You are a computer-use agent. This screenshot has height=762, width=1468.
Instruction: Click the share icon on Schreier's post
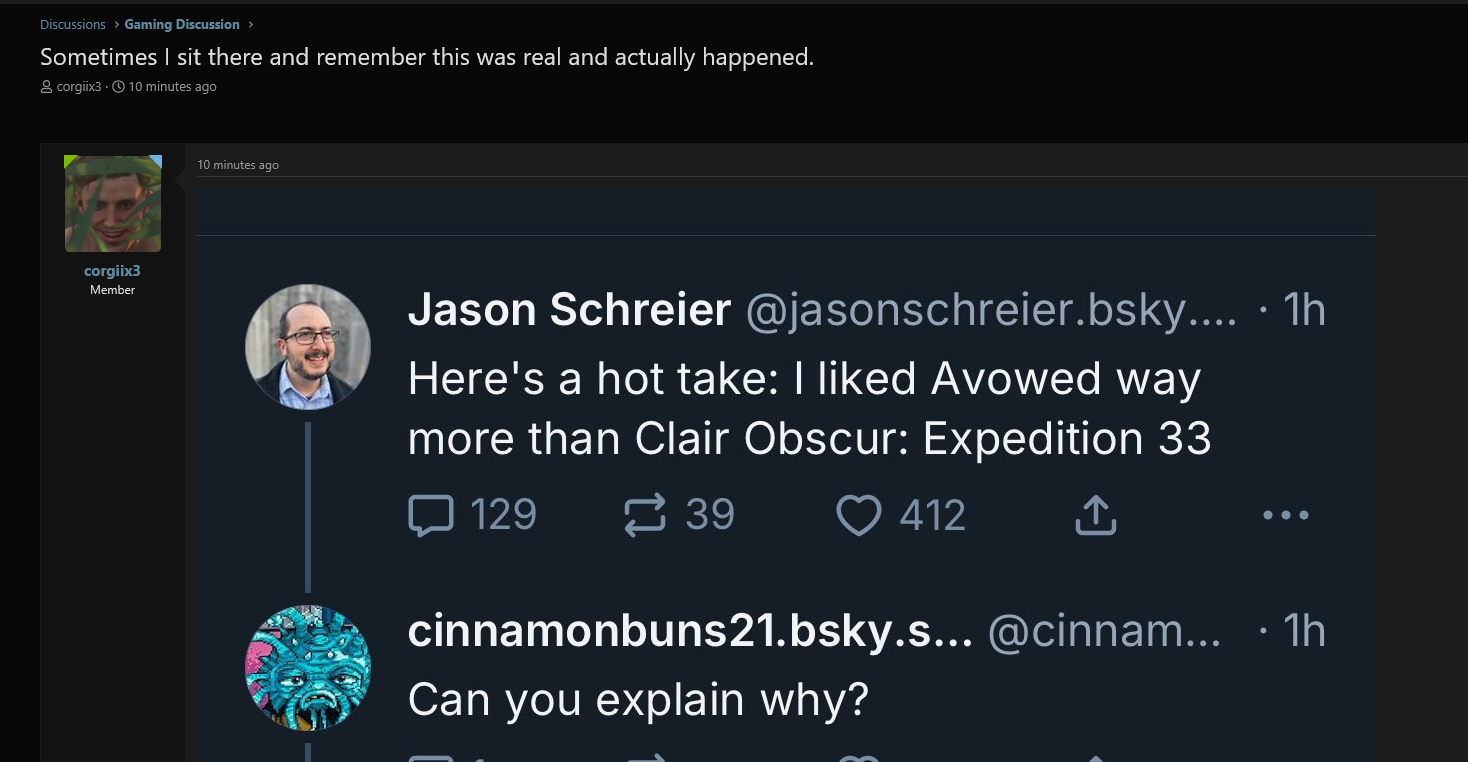click(x=1095, y=516)
